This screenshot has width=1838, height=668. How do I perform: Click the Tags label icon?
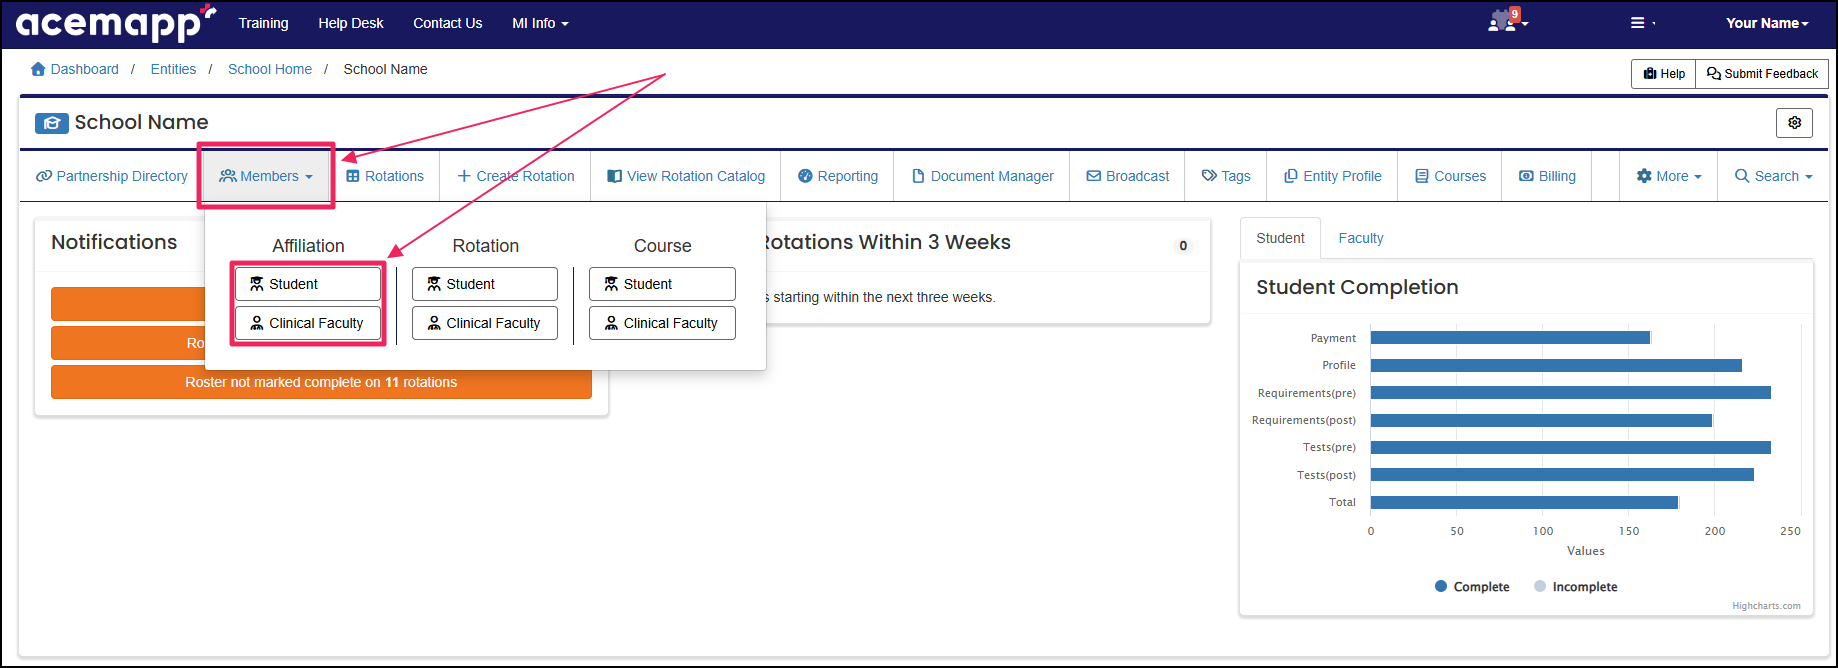tap(1209, 176)
